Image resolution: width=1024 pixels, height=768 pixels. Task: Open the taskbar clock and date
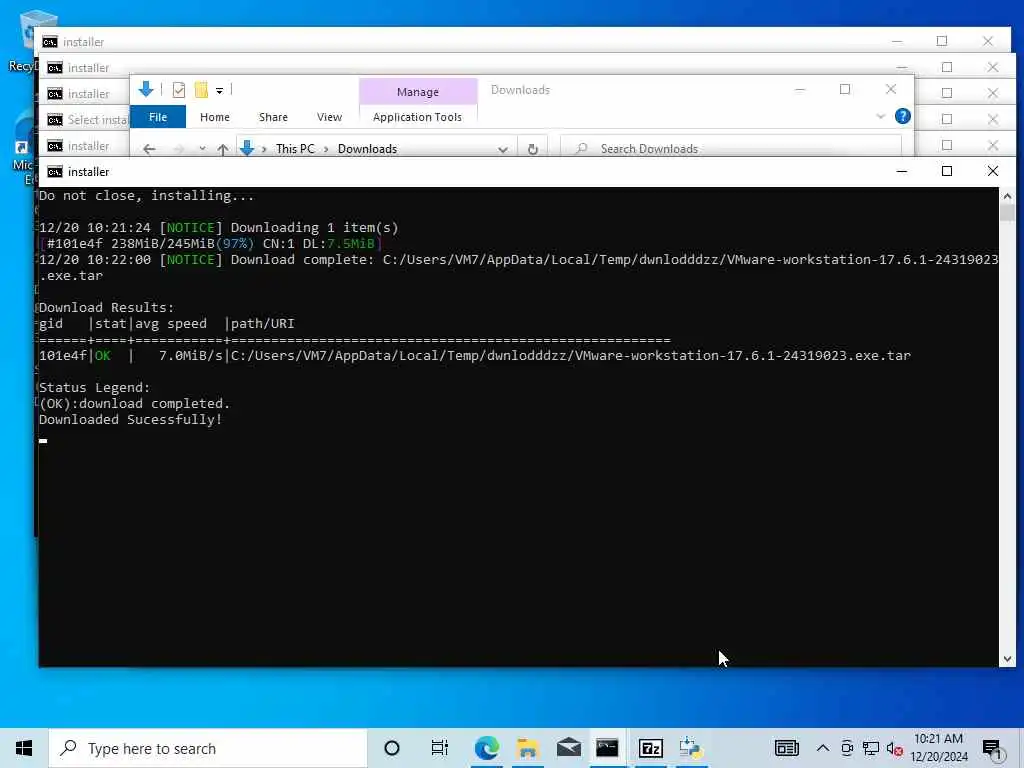point(939,748)
